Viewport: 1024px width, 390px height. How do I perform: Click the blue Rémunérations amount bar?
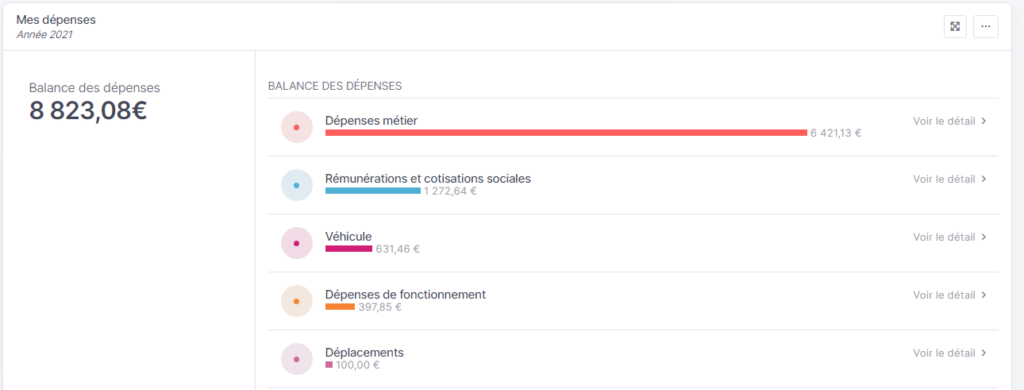coord(373,191)
